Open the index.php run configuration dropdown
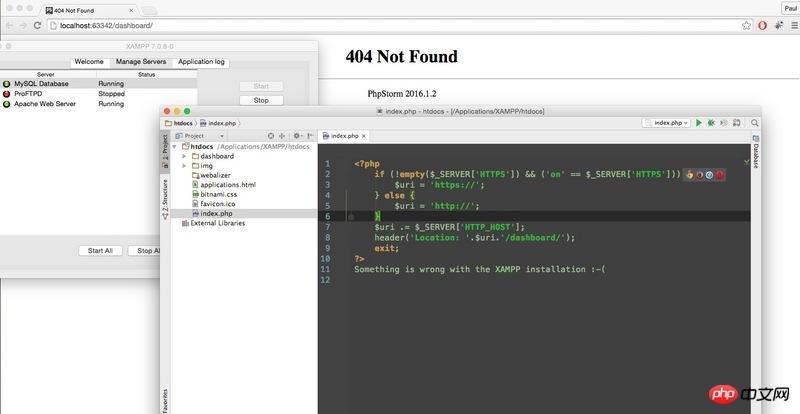This screenshot has height=414, width=800. point(666,123)
